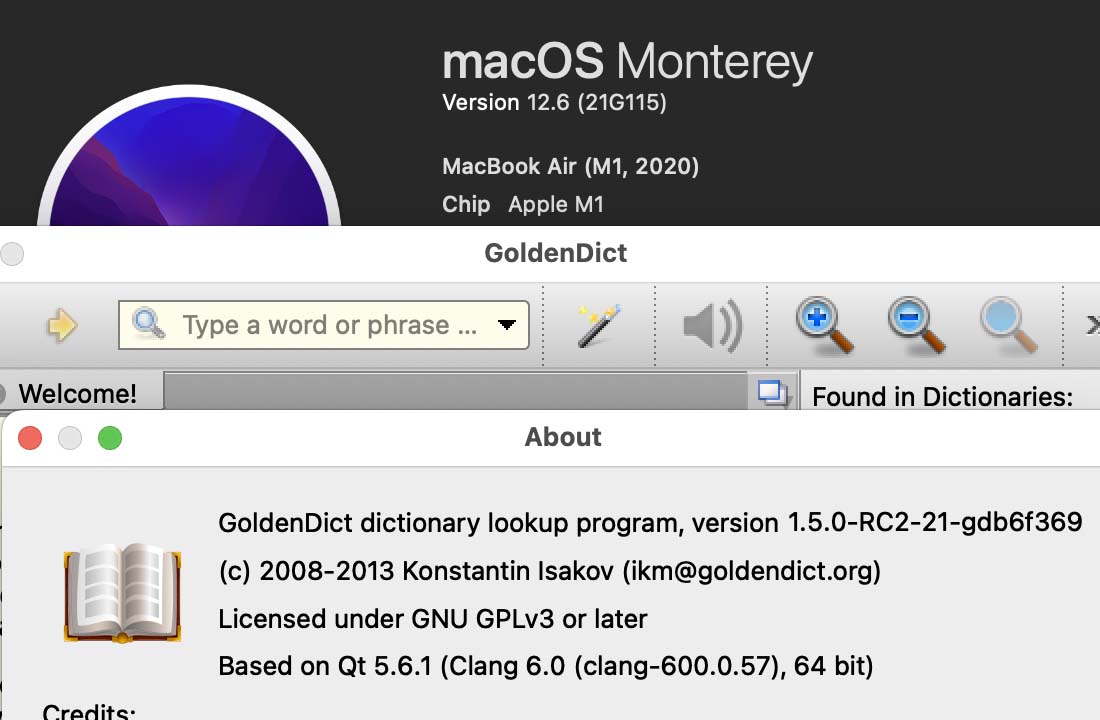
Task: Expand the toolbar overflow chevron
Action: coord(1092,325)
